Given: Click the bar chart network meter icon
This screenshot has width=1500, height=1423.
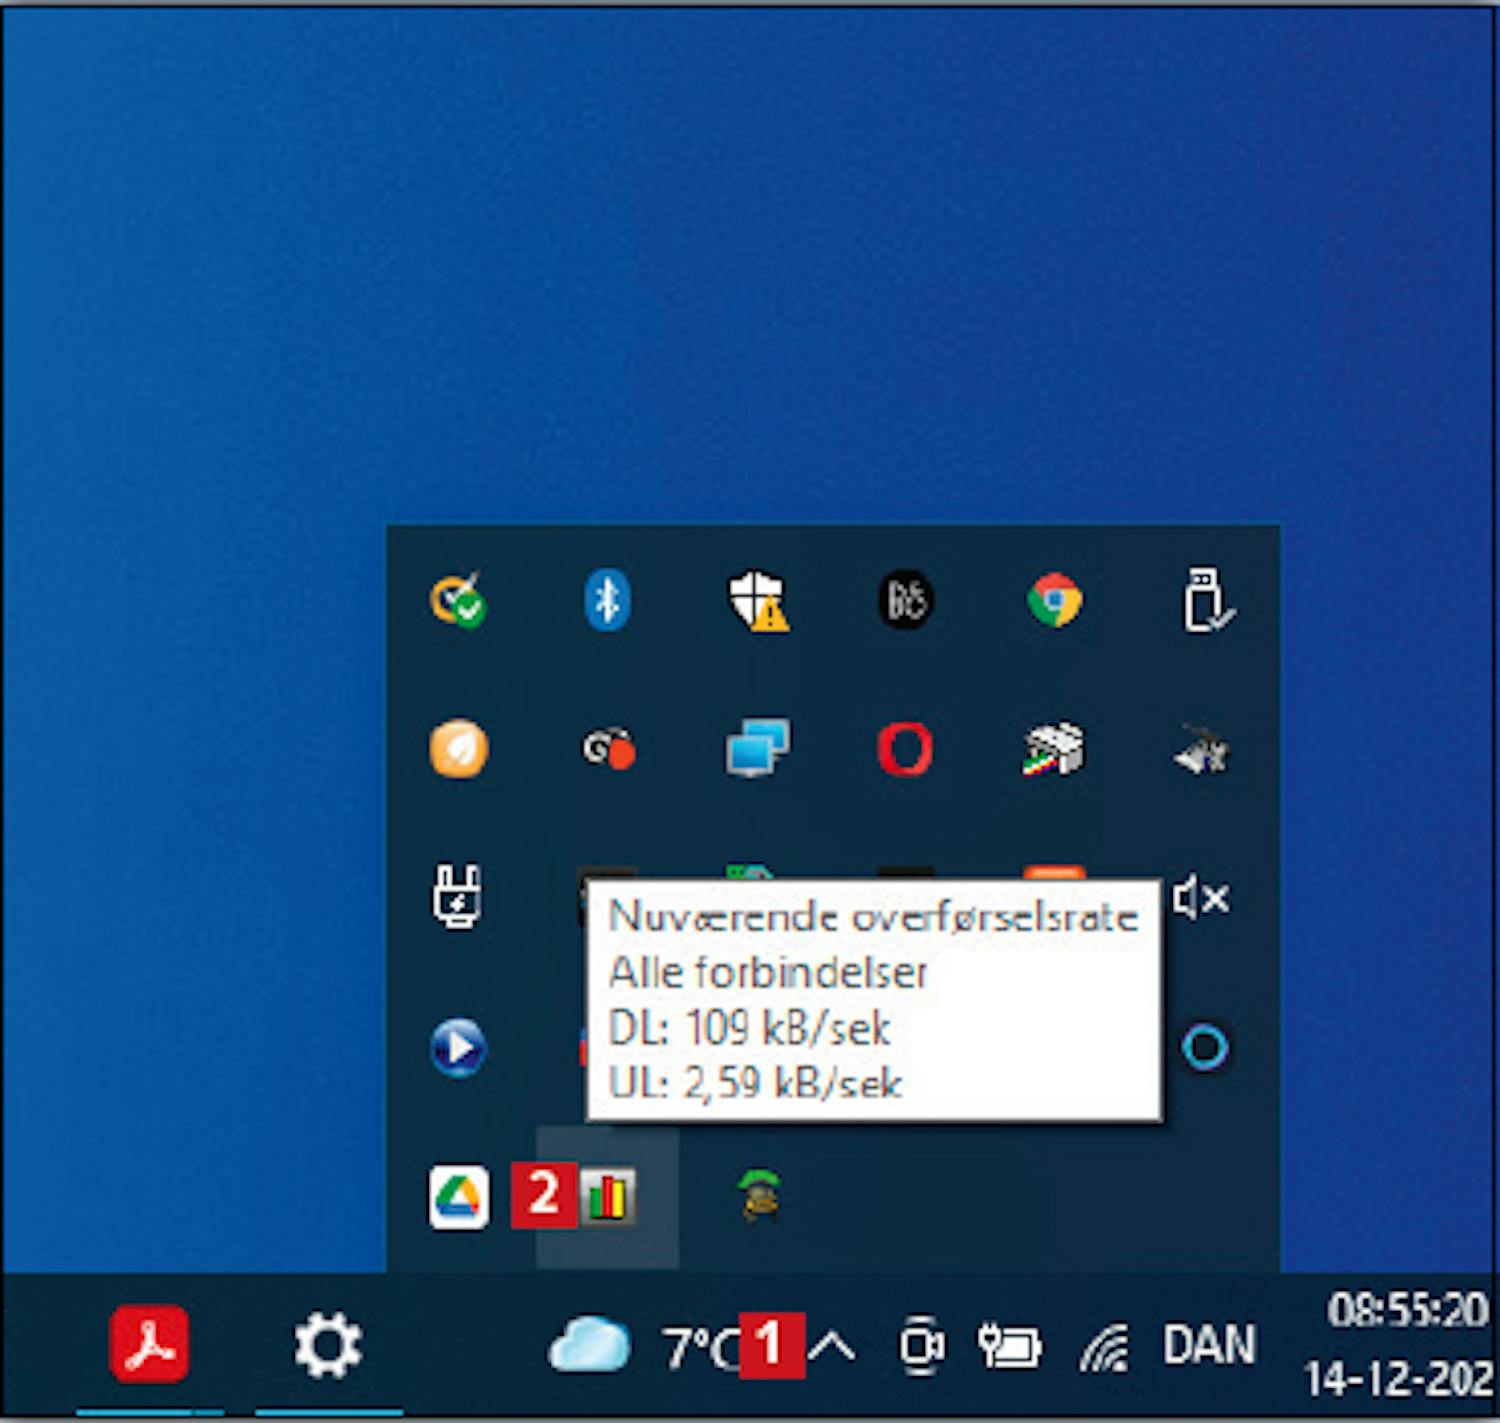Looking at the screenshot, I should coord(608,1197).
